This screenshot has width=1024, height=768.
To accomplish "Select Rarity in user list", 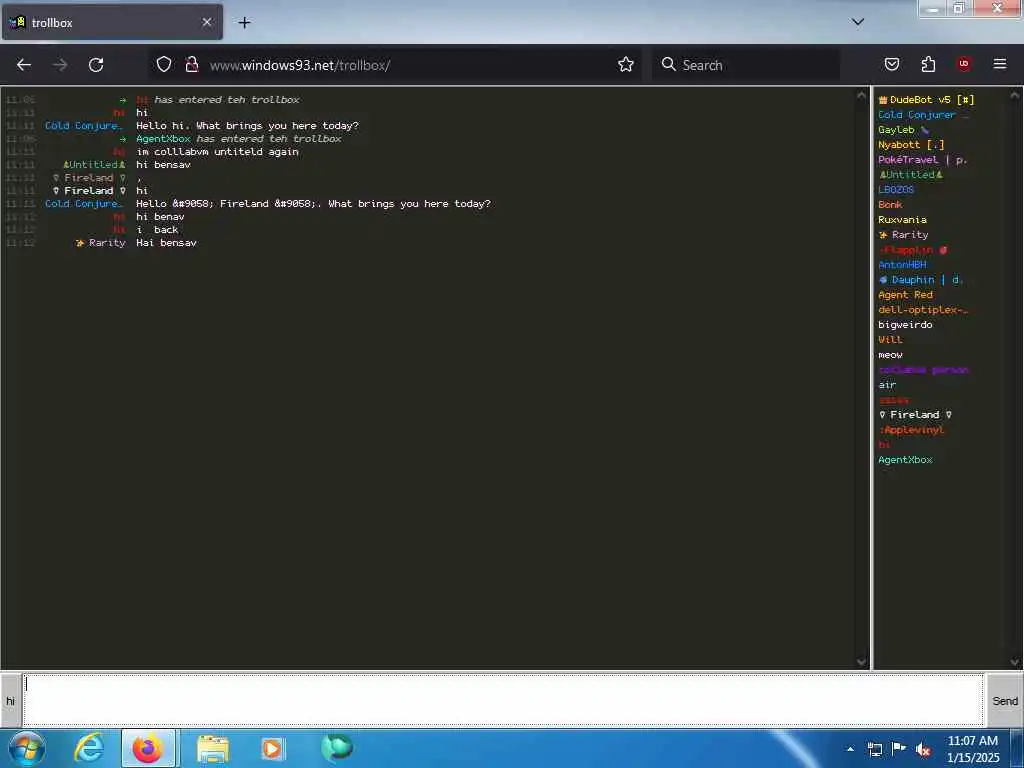I will point(903,235).
